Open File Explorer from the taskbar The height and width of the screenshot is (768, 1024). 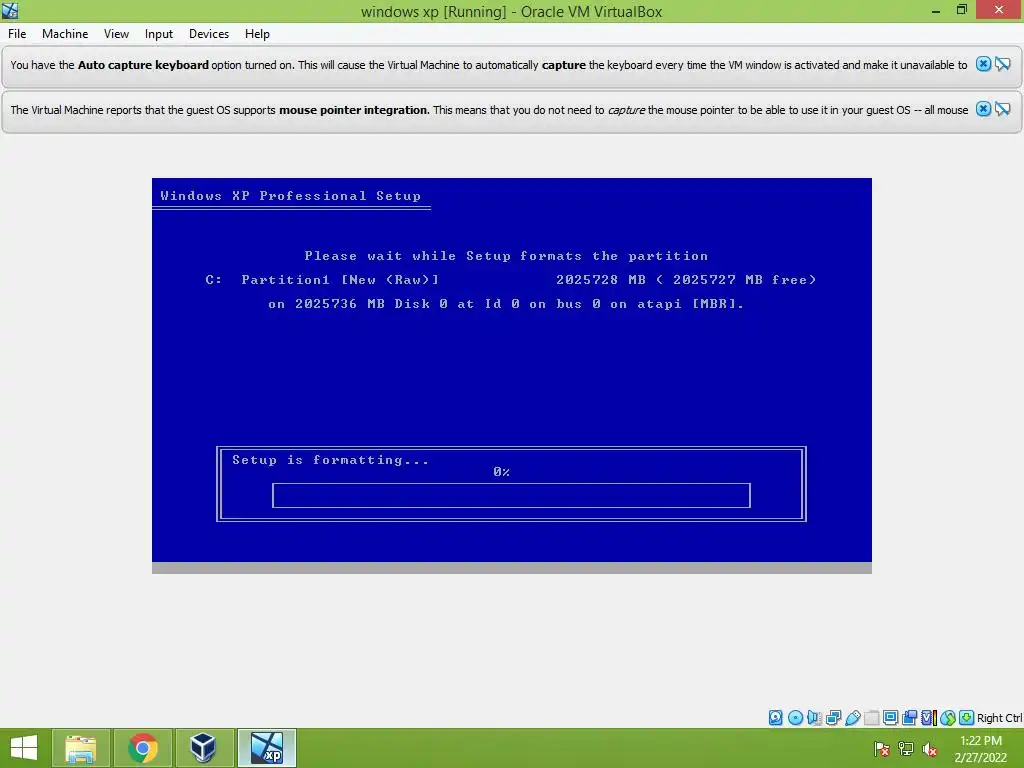pos(80,748)
